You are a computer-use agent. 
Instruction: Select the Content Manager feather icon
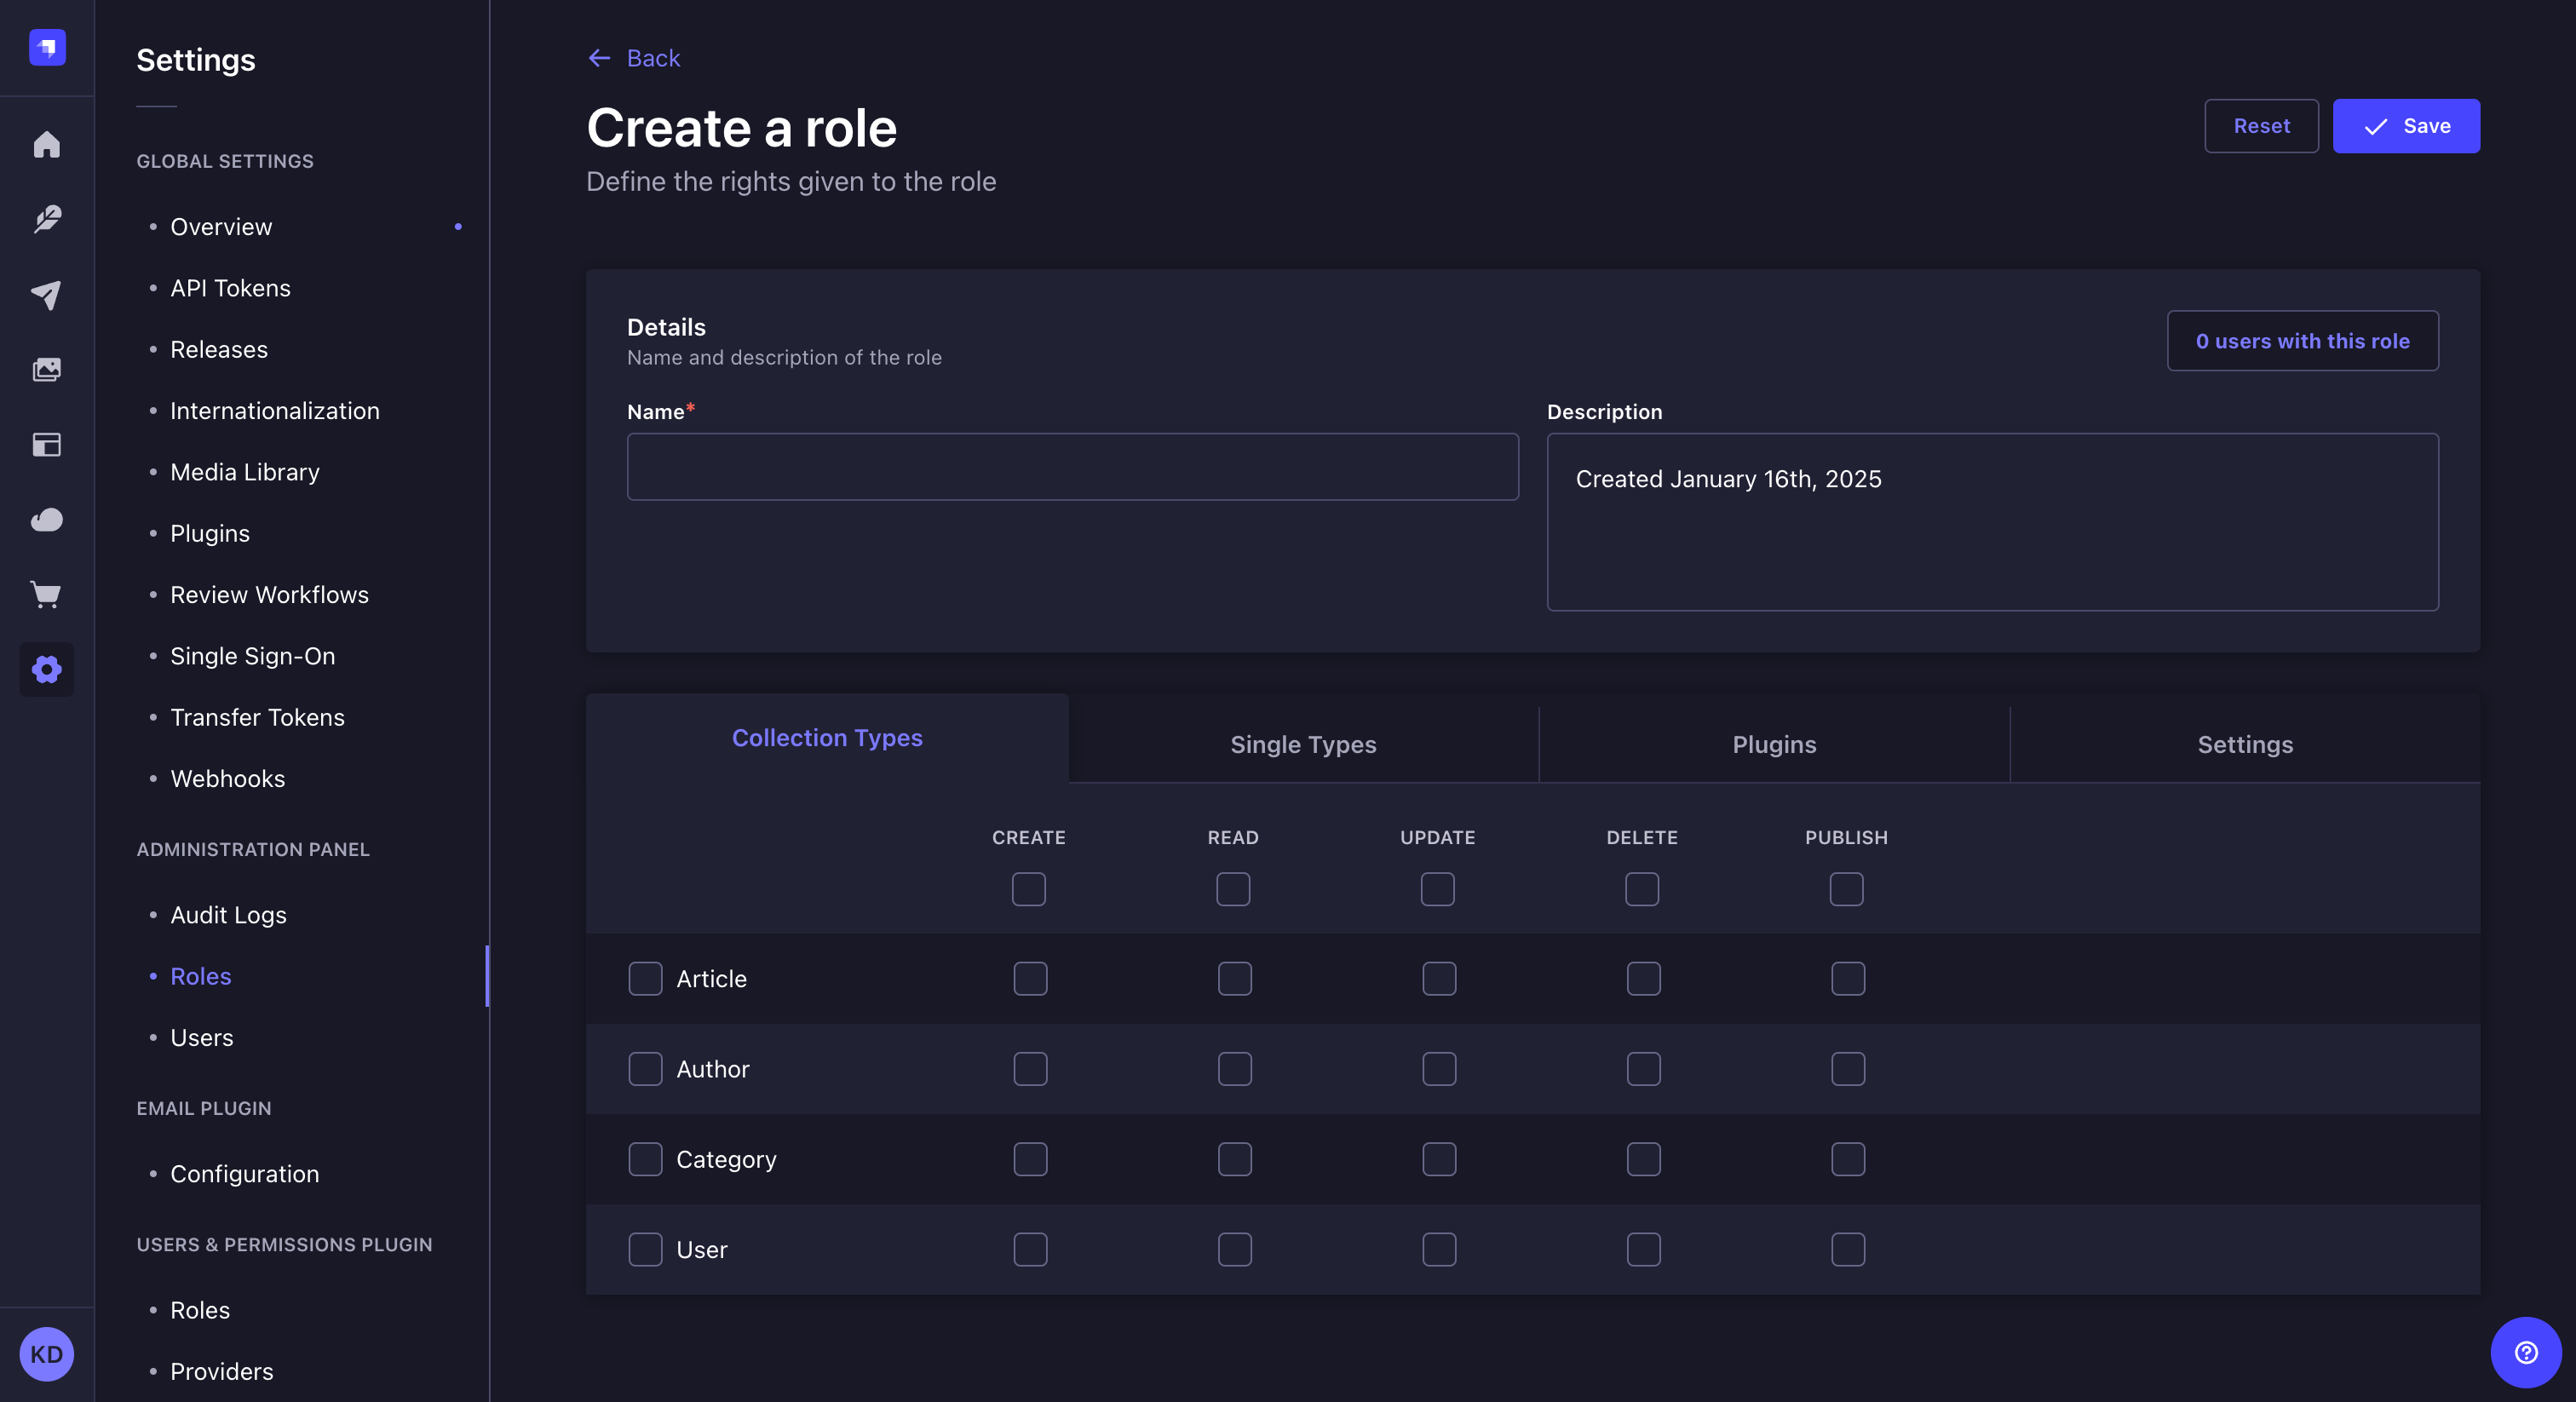click(47, 220)
